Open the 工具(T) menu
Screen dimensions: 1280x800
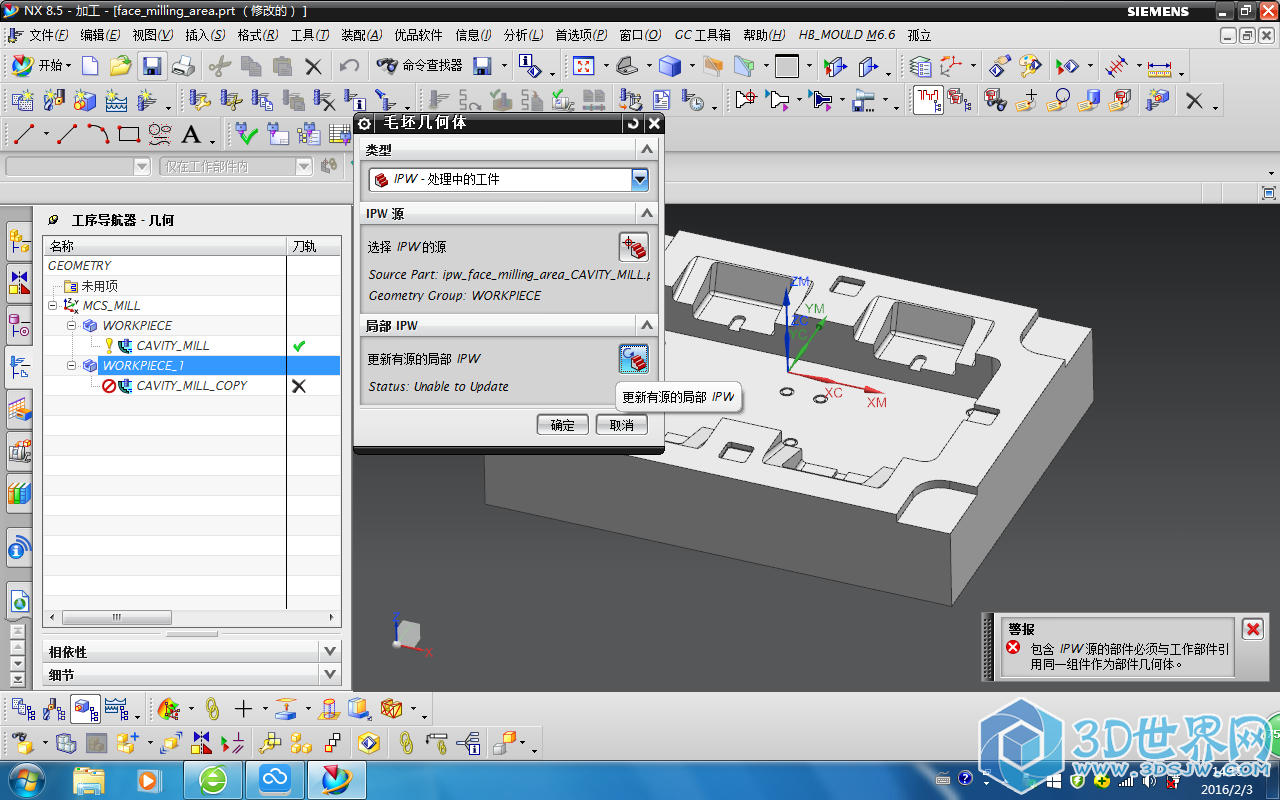pos(310,35)
